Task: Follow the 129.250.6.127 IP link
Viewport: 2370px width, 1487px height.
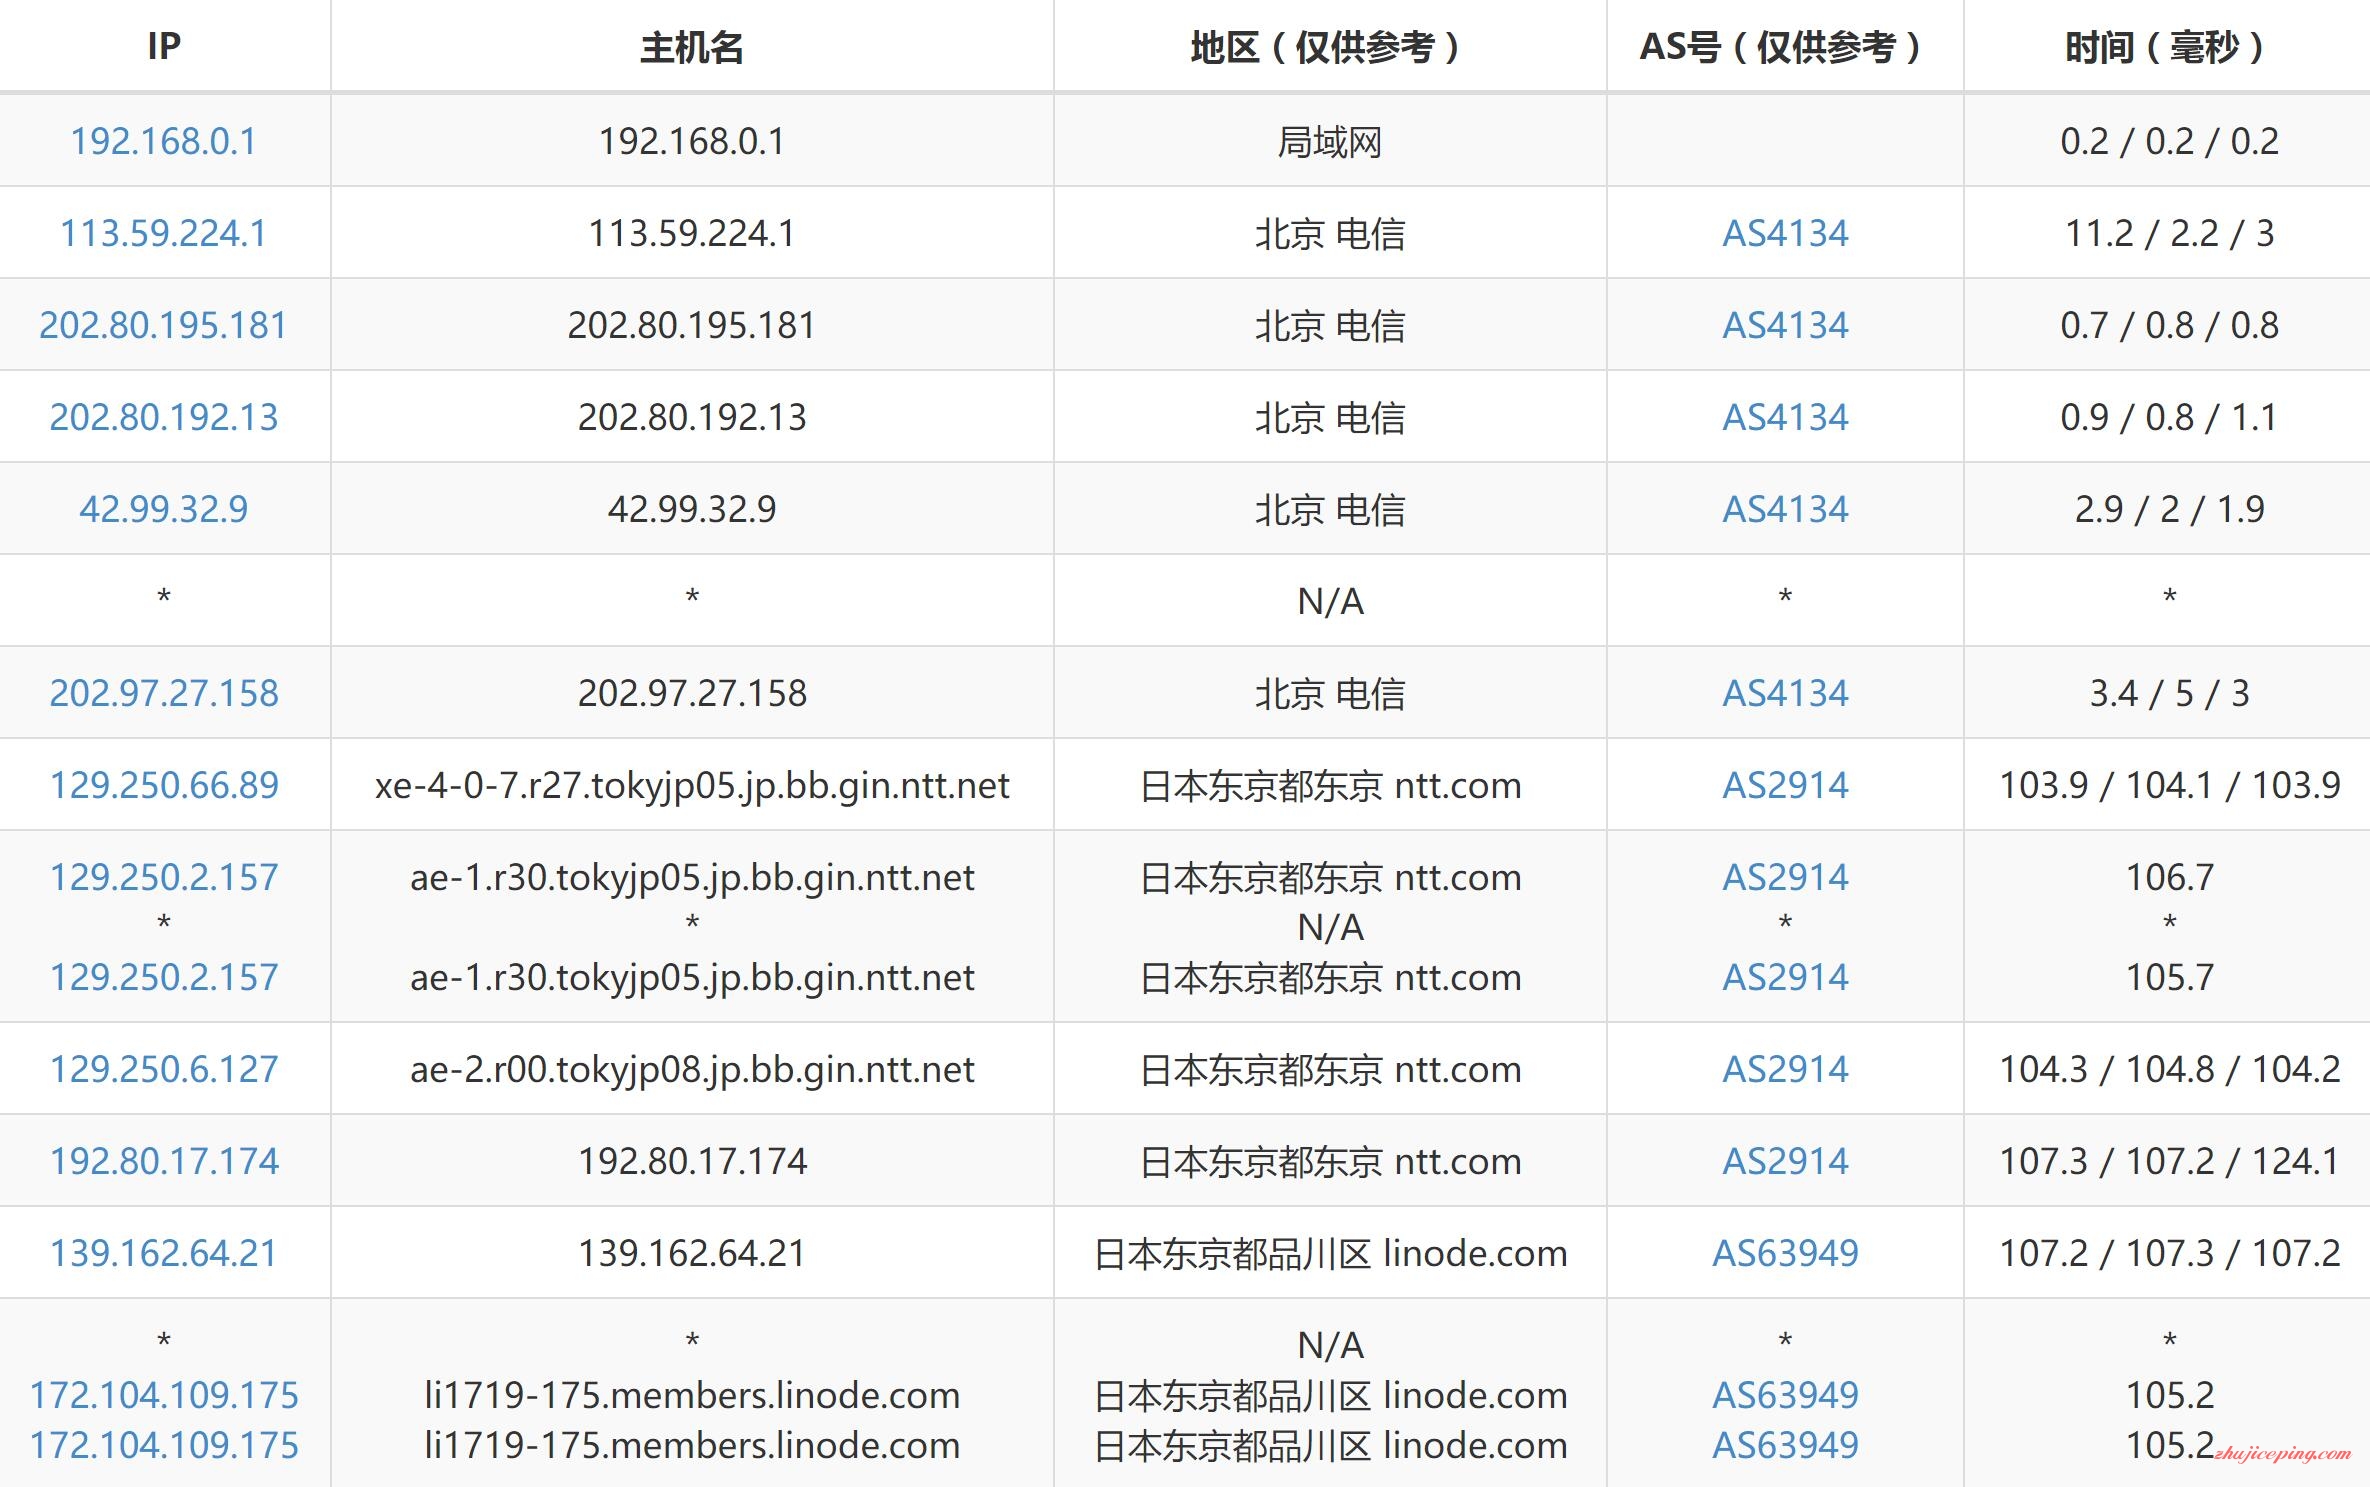Action: tap(163, 1069)
